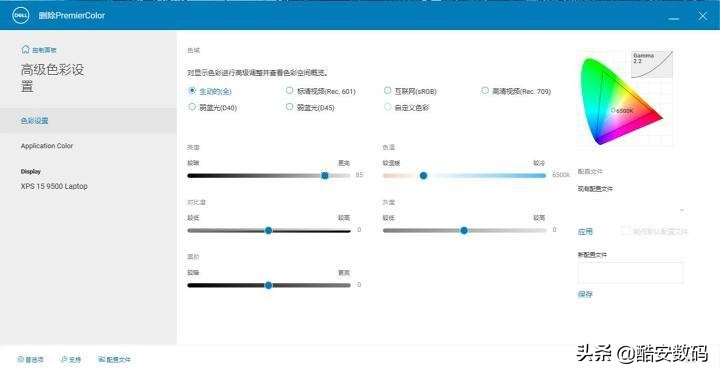Select 高清视频 (Rec. 709) gamut

pyautogui.click(x=485, y=91)
